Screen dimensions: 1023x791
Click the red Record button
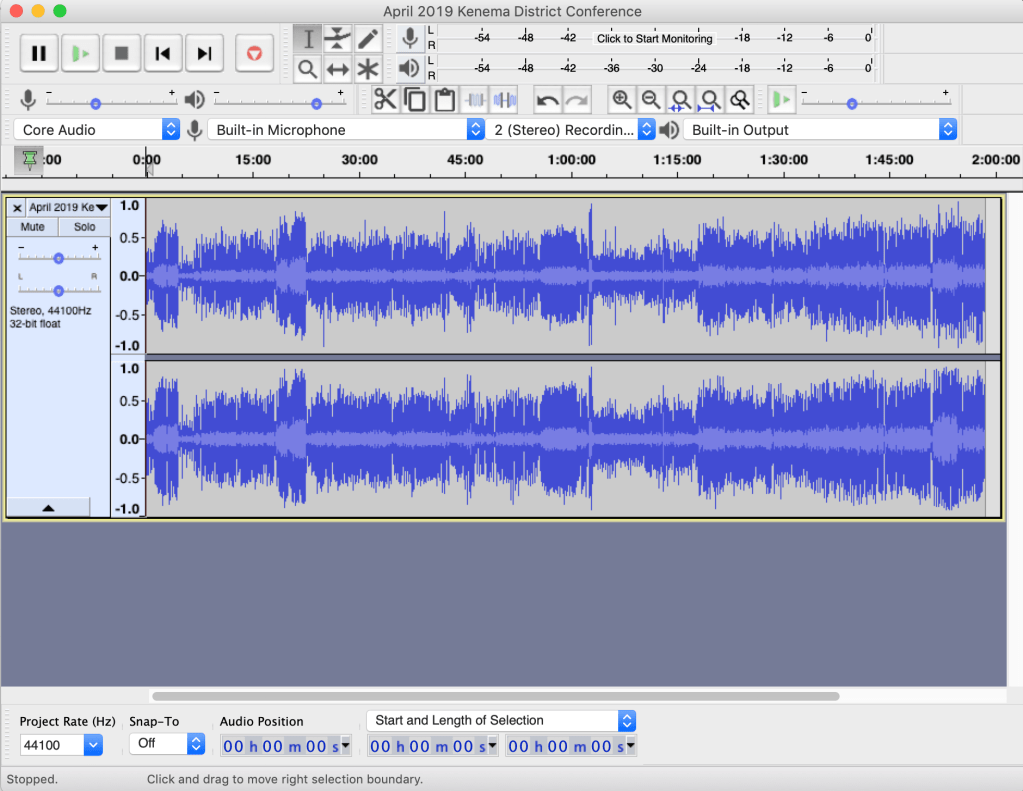pyautogui.click(x=254, y=53)
